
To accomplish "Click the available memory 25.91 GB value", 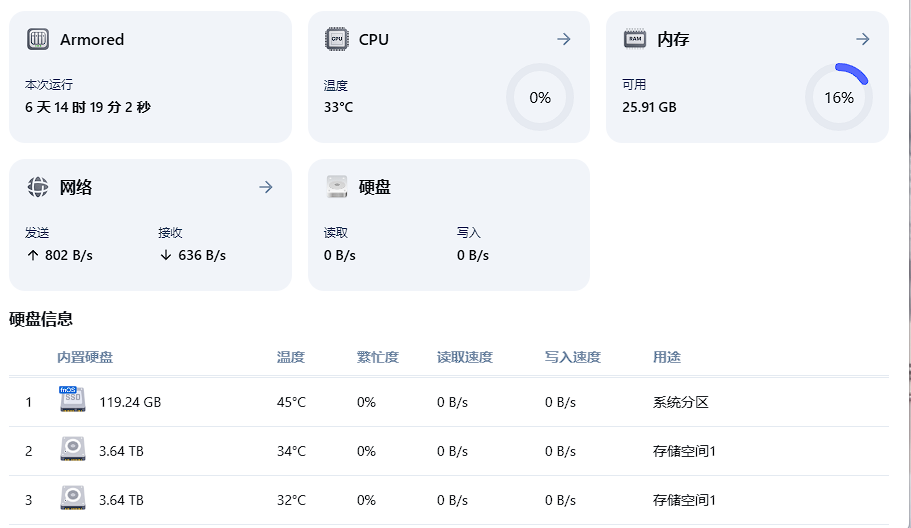I will pos(649,107).
